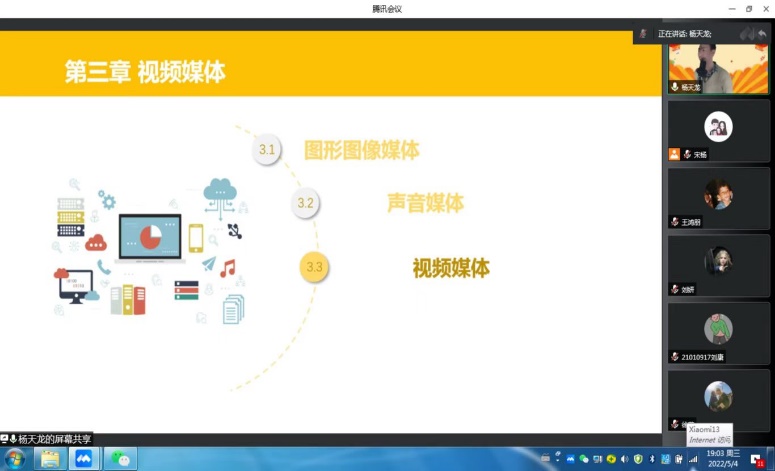775x471 pixels.
Task: Select 王鸿朝's participant tile
Action: tap(718, 198)
